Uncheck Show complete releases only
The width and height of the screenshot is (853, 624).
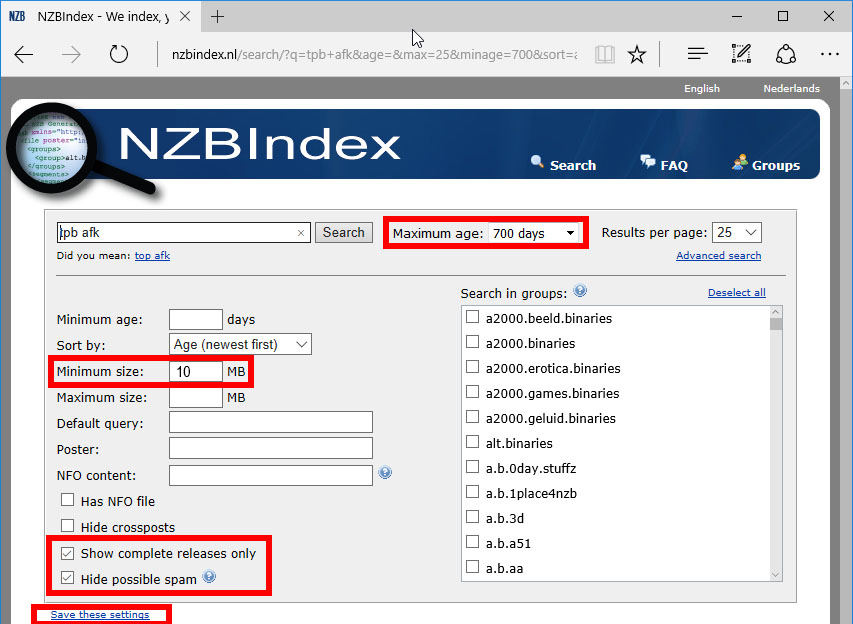point(67,553)
